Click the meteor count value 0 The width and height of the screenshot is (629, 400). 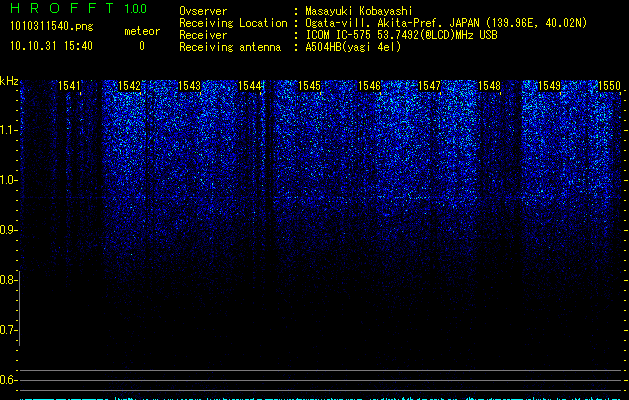point(142,46)
